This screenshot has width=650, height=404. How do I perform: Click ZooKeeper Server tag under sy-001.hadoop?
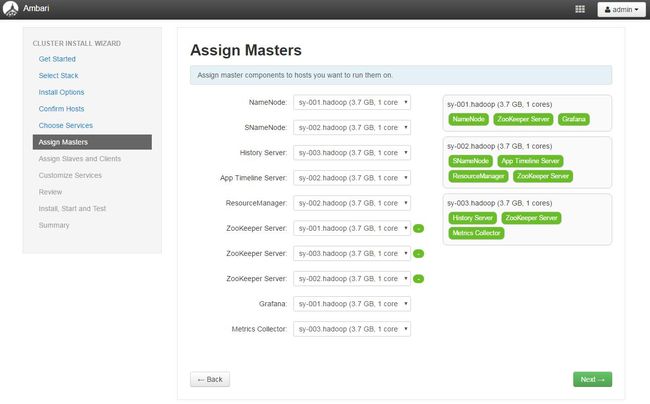coord(523,119)
